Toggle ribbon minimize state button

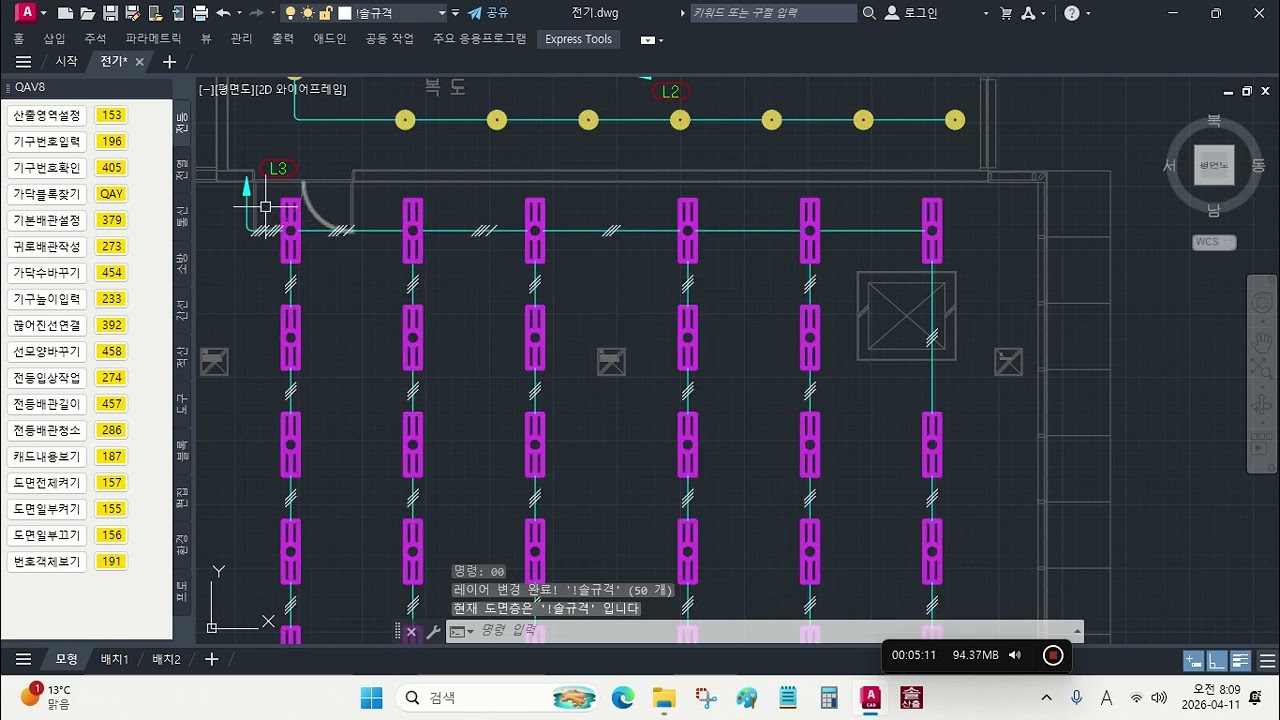pyautogui.click(x=647, y=40)
